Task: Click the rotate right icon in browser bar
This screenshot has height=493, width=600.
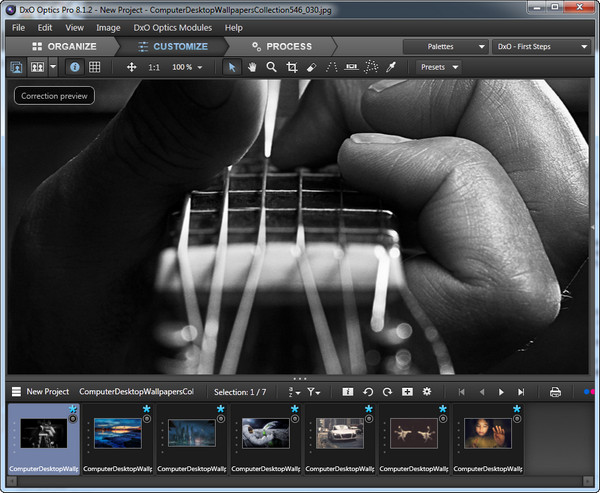Action: tap(387, 392)
